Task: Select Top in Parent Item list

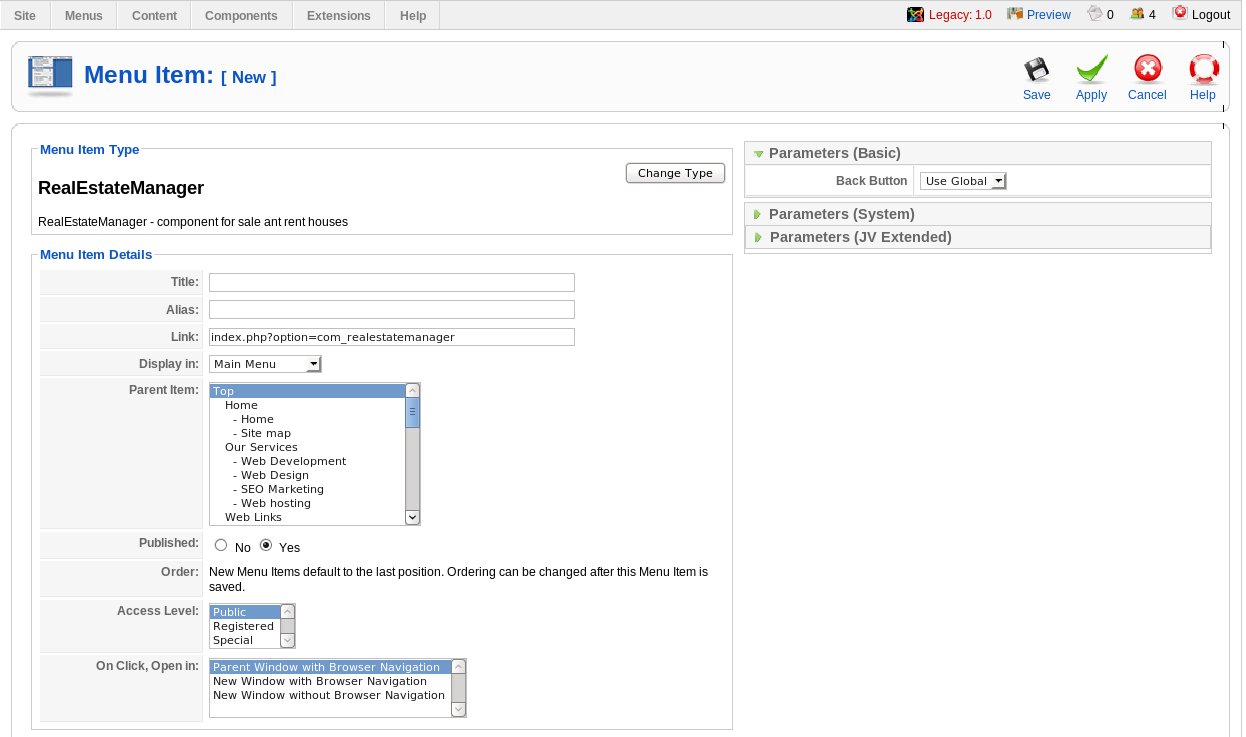Action: (x=307, y=391)
